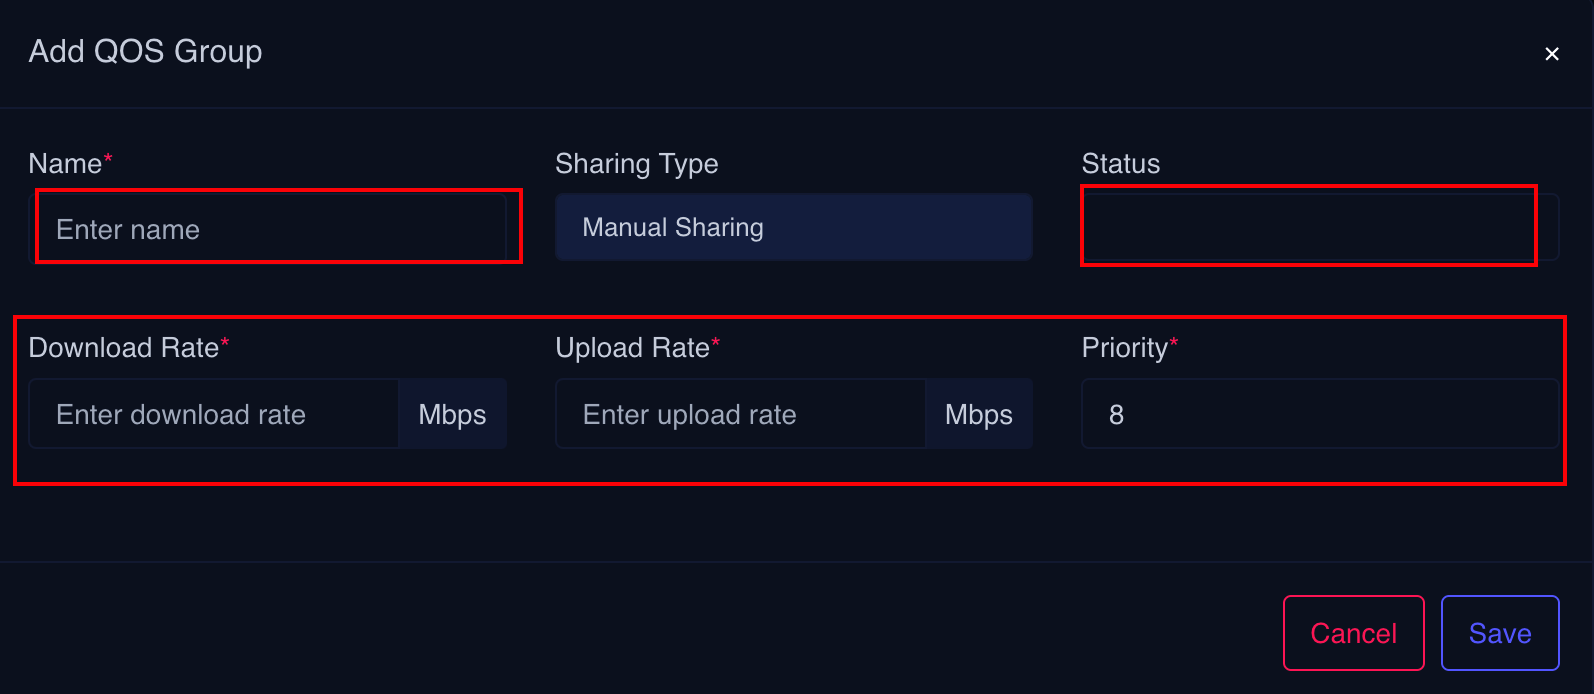The height and width of the screenshot is (694, 1594).
Task: Click the Upload Rate label
Action: point(632,348)
